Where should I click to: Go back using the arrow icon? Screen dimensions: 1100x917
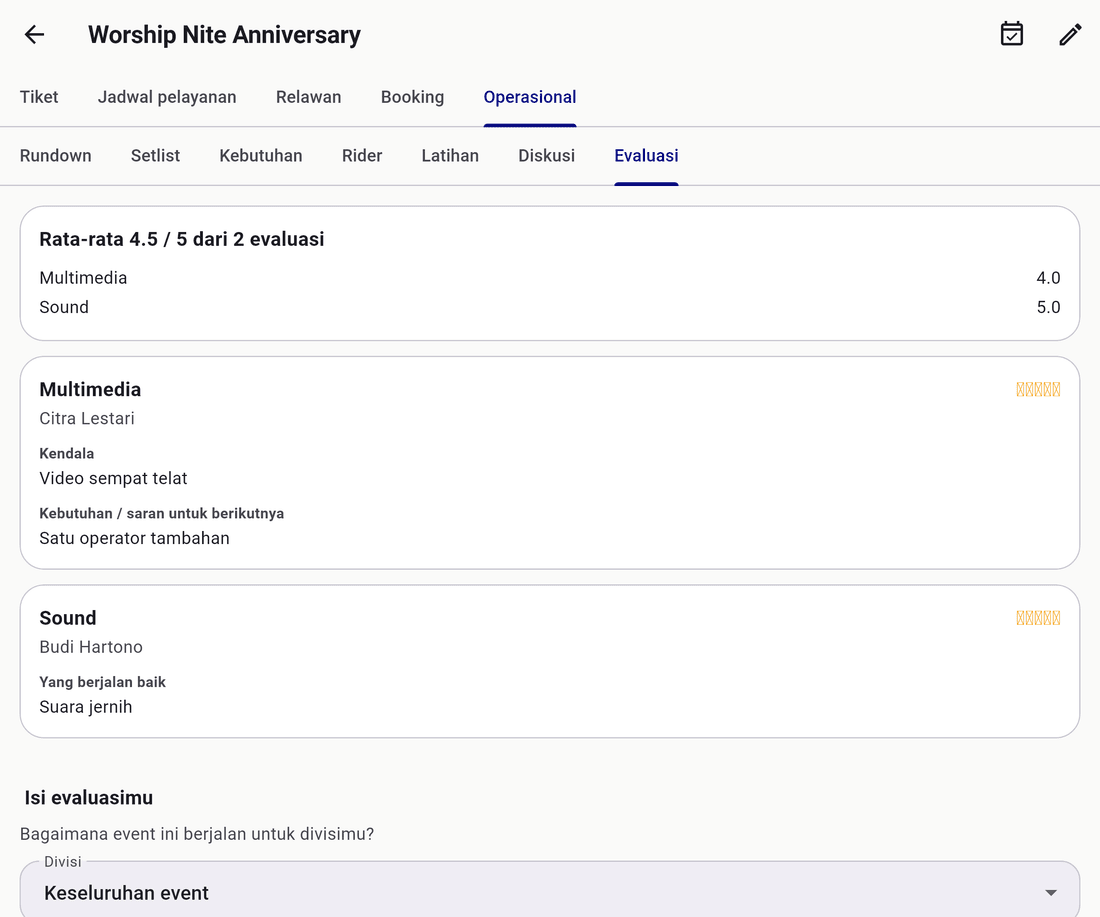pos(34,34)
